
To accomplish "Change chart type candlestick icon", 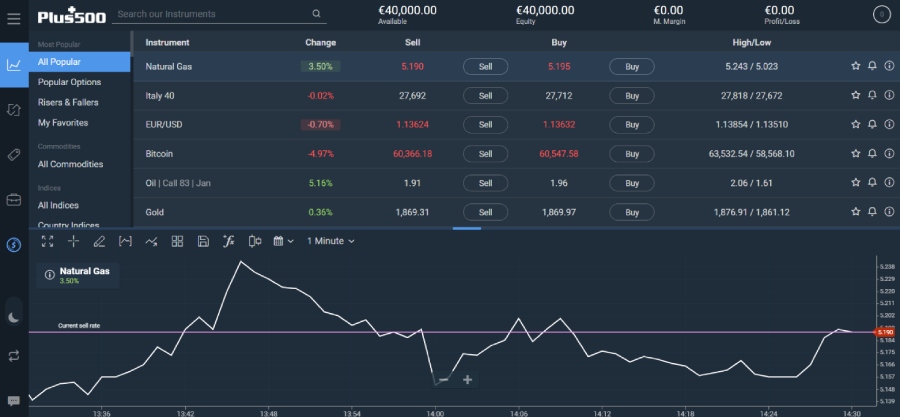I will point(255,241).
